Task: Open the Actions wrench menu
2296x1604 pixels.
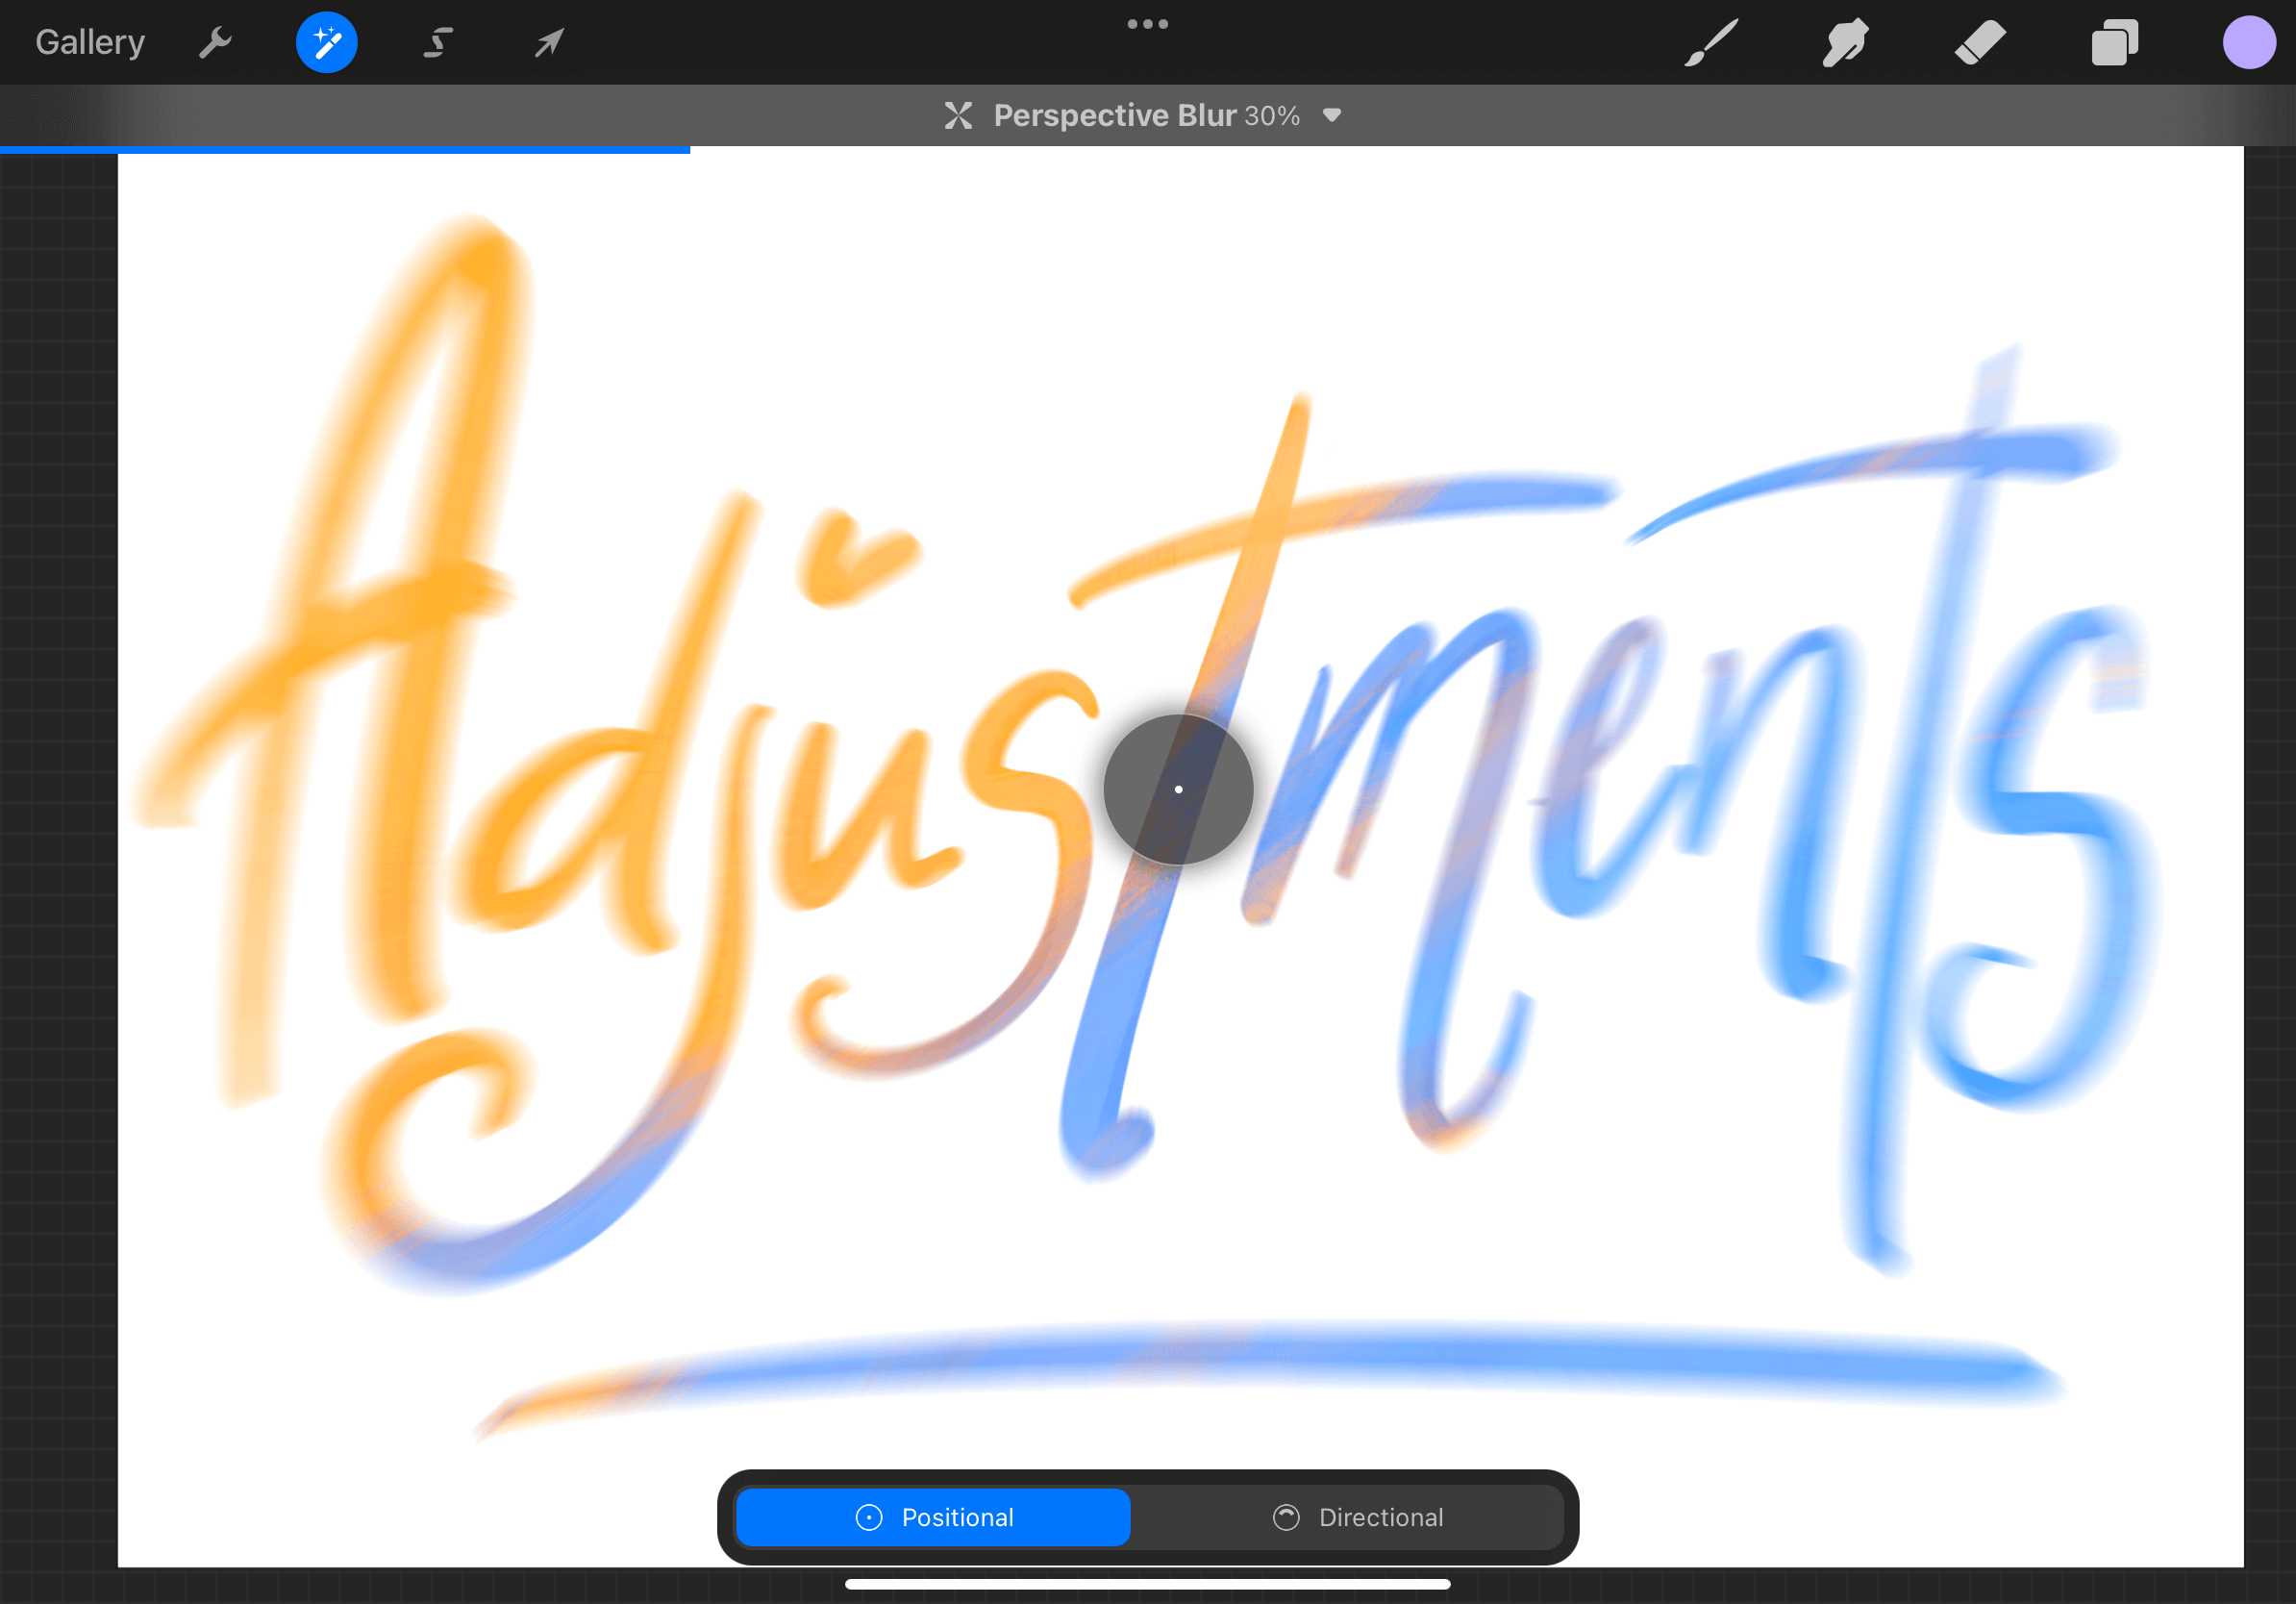Action: coord(215,43)
